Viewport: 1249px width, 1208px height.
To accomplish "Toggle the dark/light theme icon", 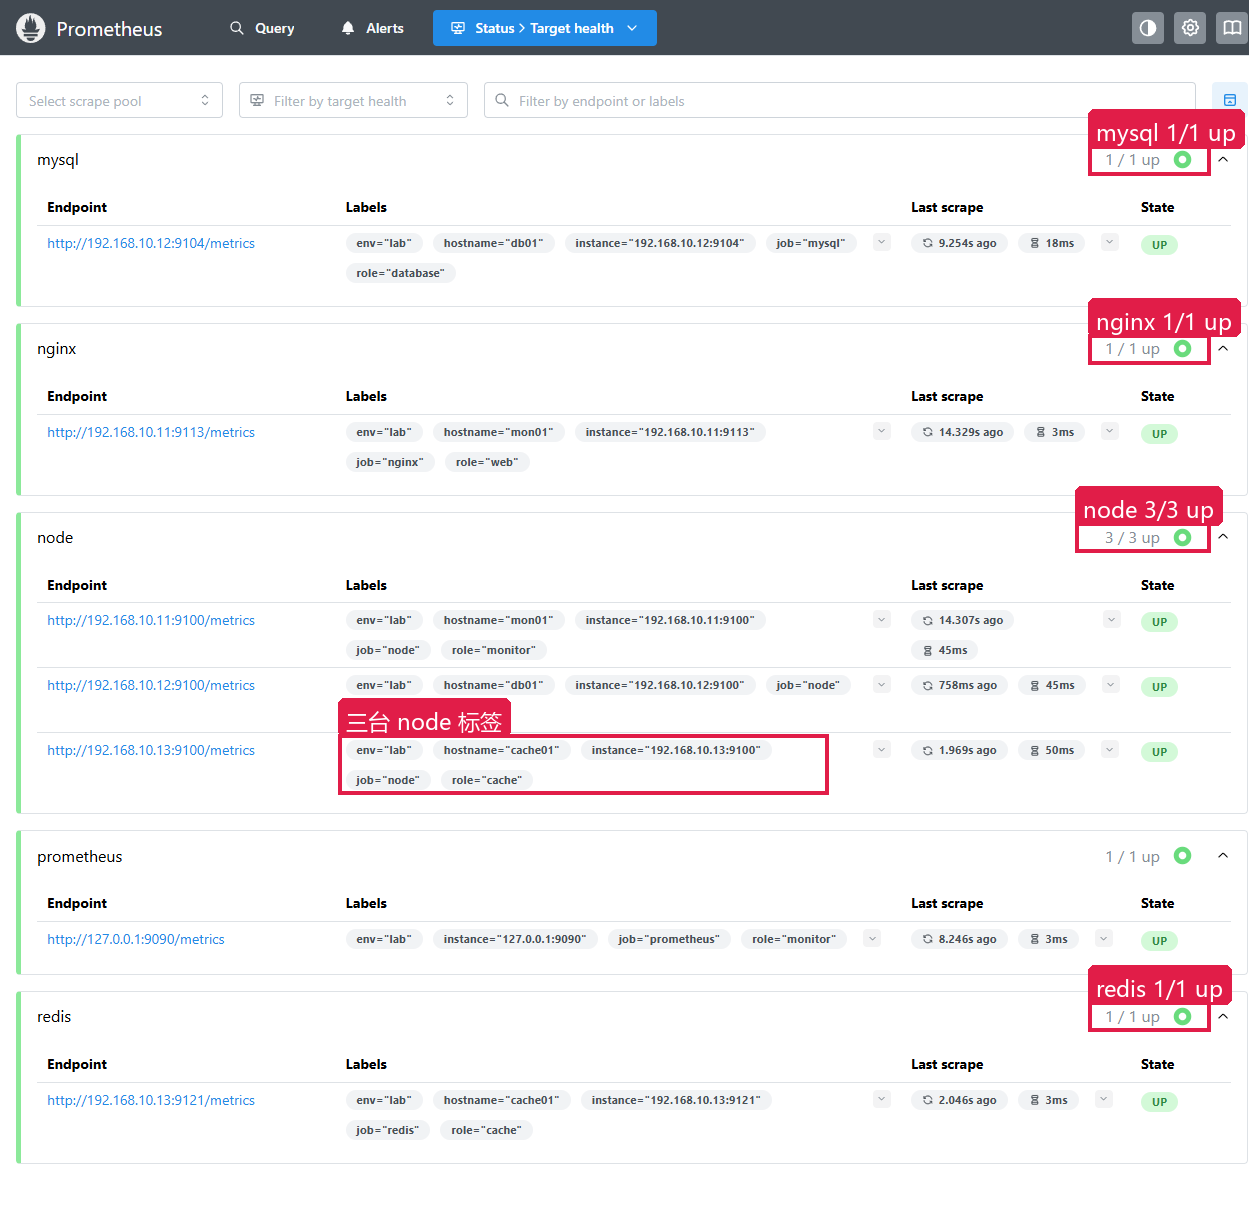I will 1148,28.
